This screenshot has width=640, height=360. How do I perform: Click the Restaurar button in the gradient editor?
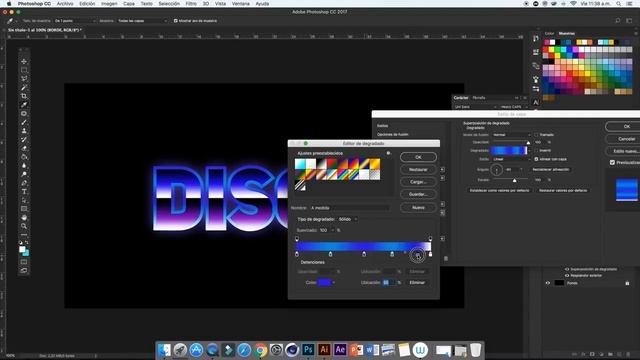coord(418,169)
